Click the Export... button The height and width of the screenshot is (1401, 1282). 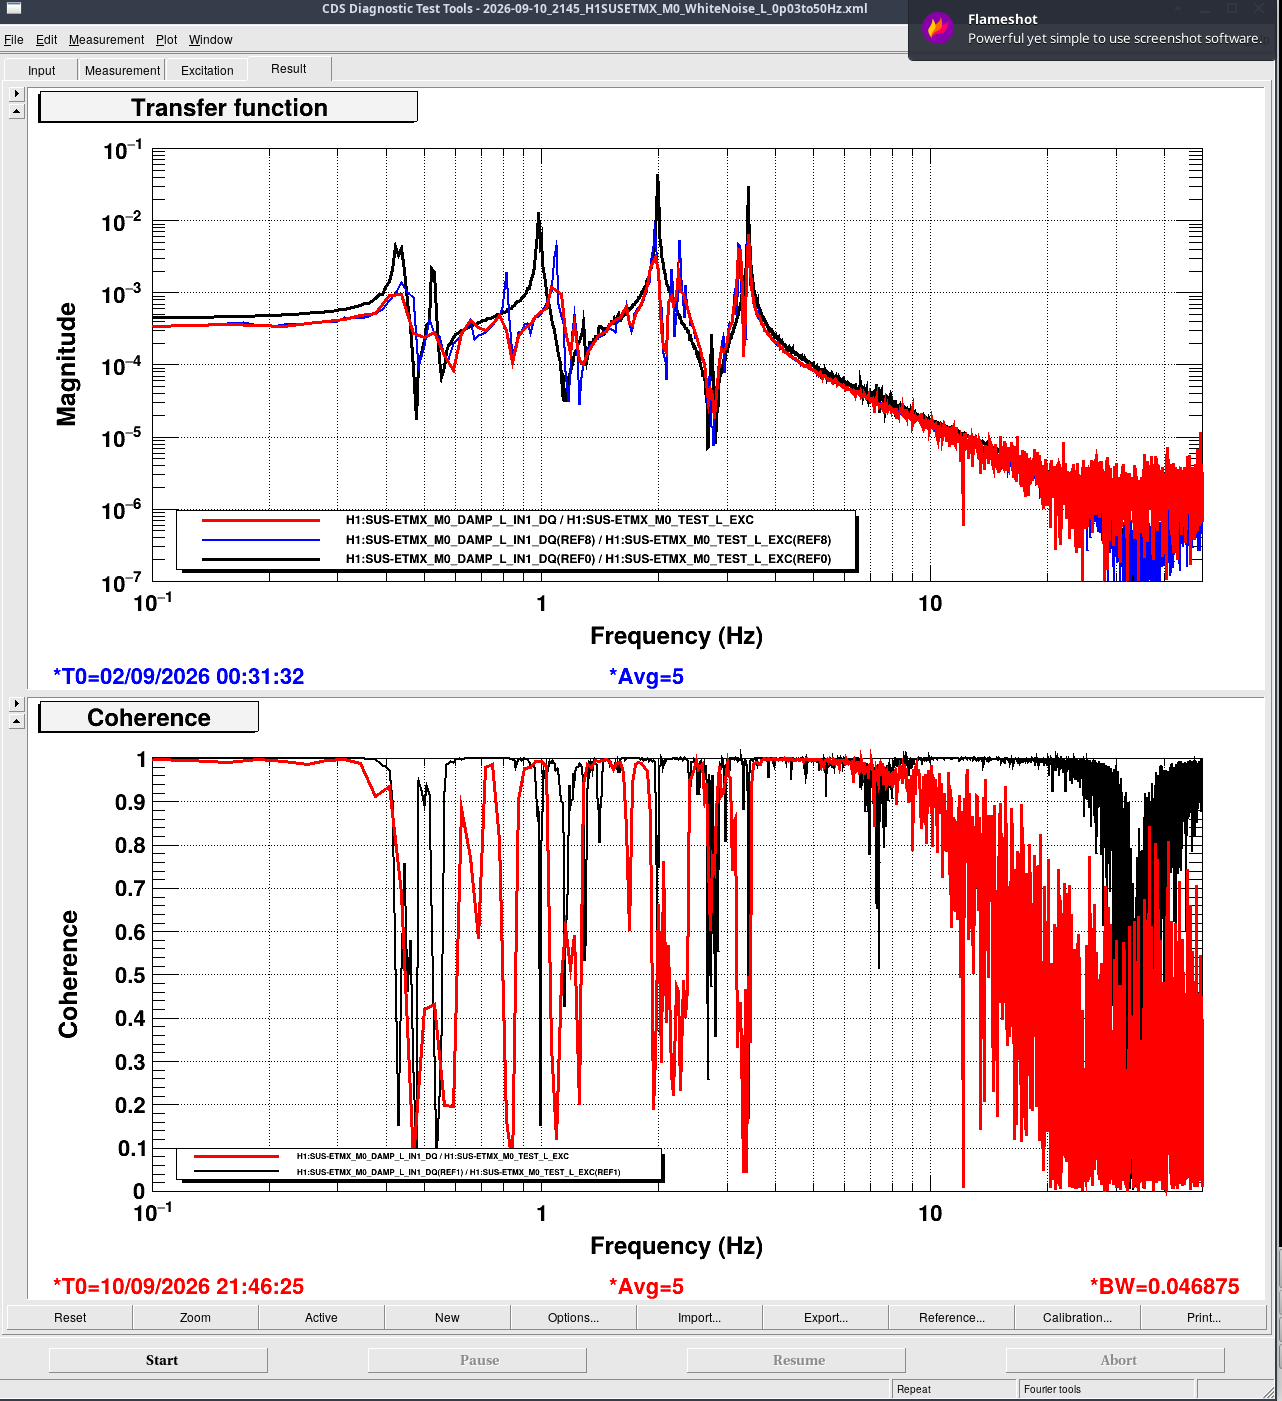[825, 1317]
